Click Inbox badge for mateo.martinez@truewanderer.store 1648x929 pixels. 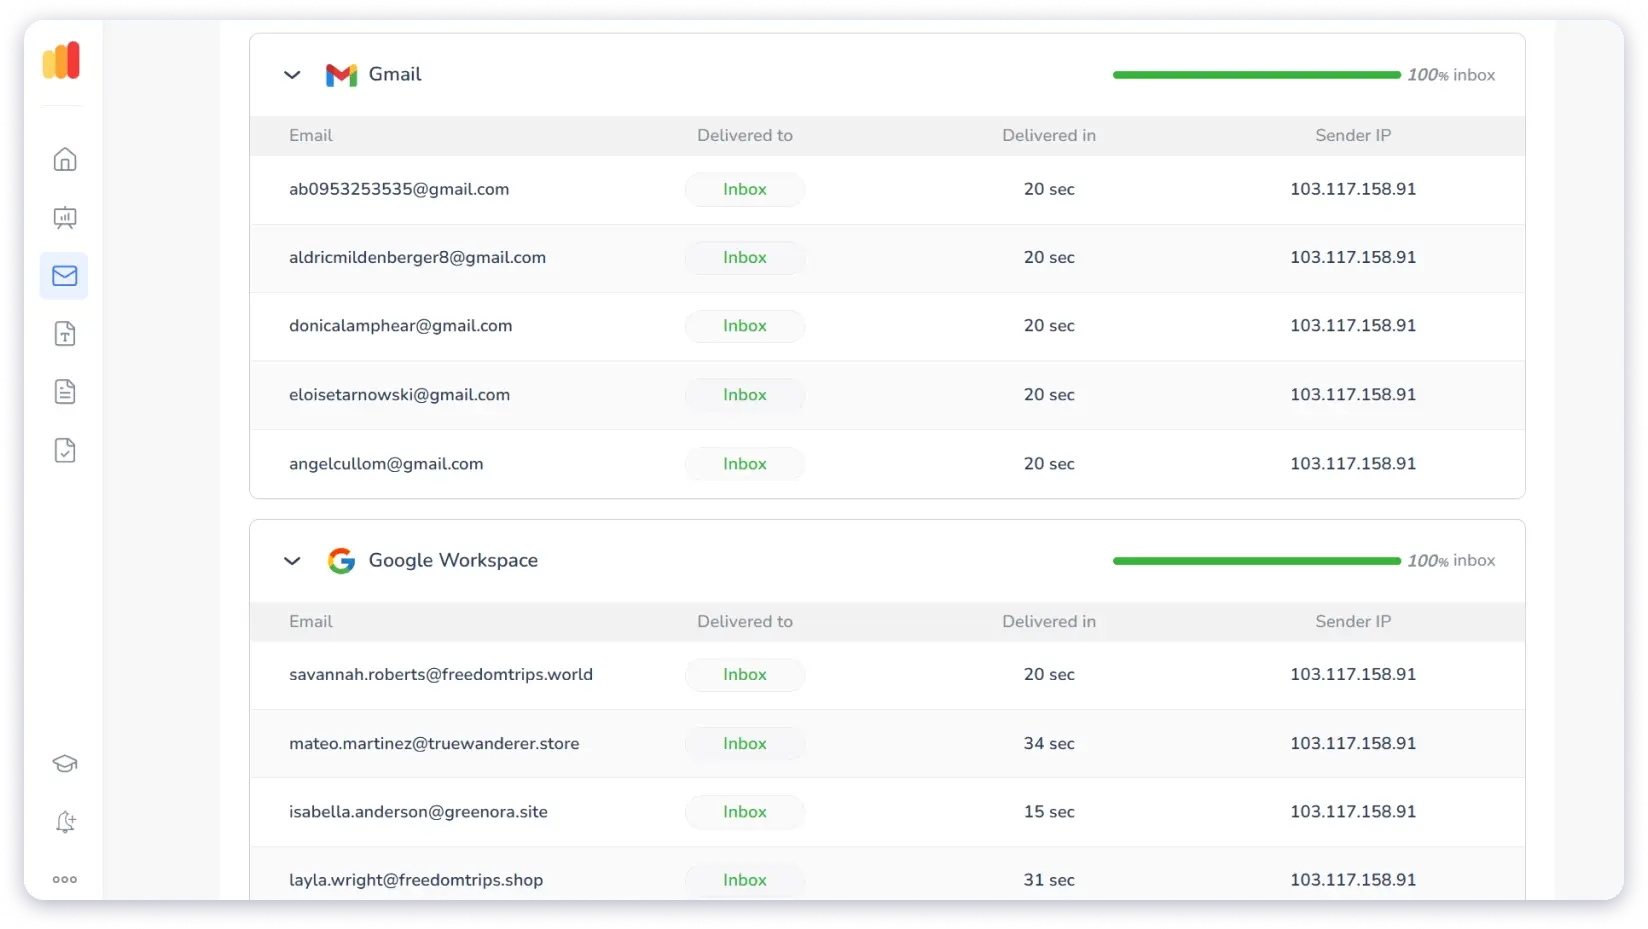(x=744, y=744)
